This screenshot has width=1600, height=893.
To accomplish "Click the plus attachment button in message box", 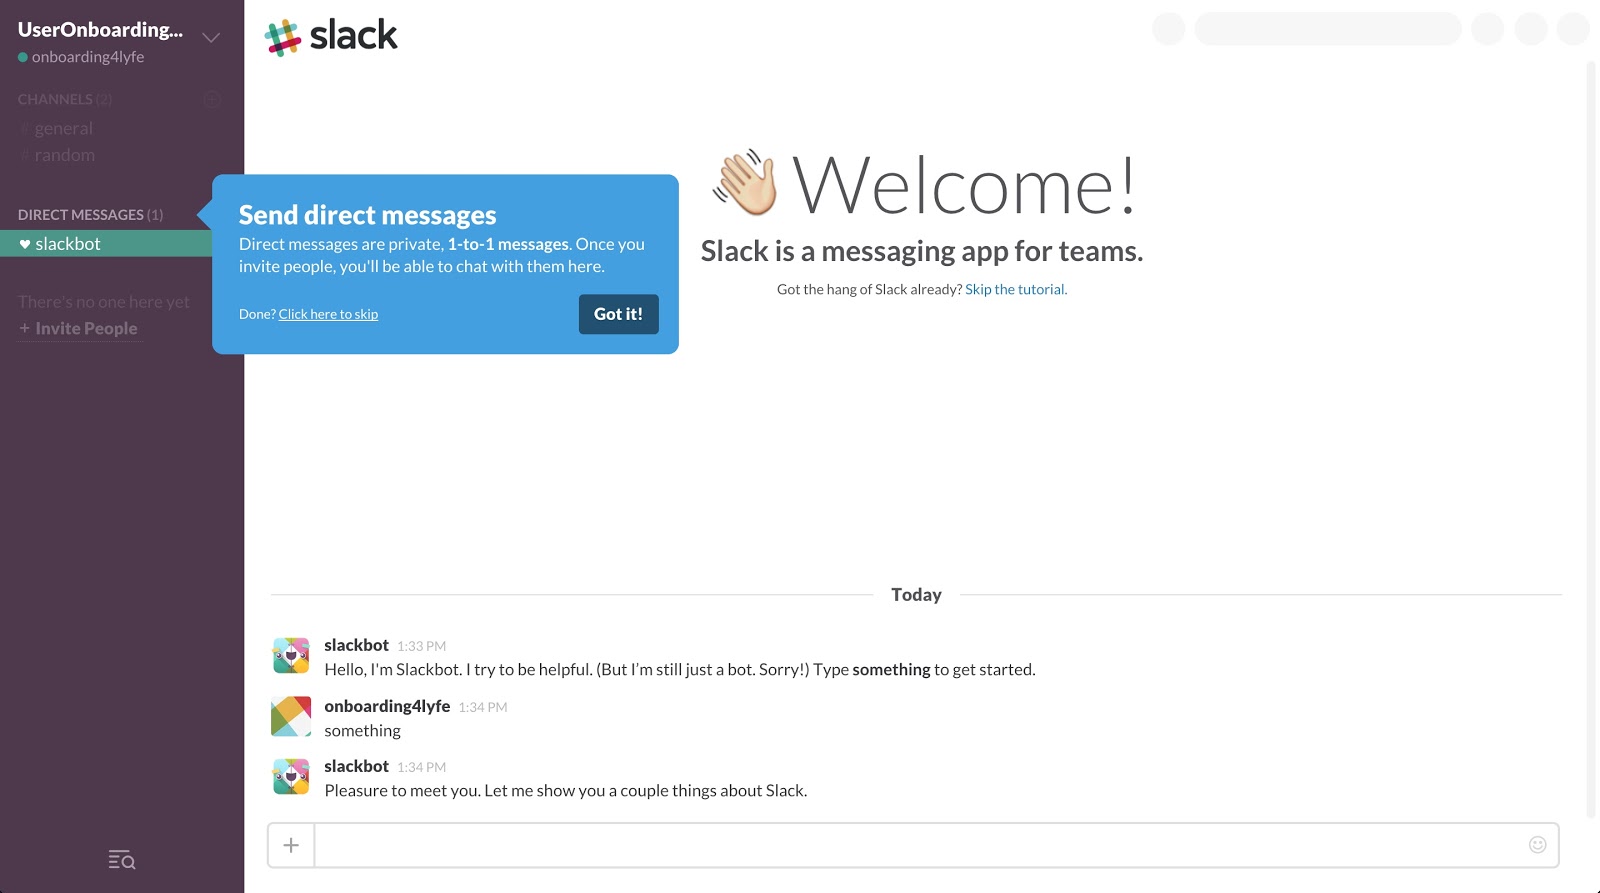I will [x=291, y=846].
